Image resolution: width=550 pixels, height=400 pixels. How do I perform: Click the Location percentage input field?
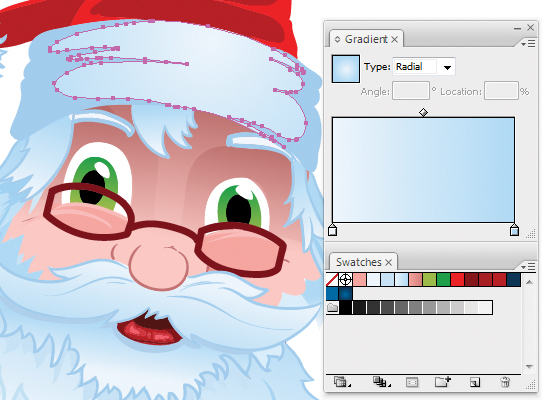pos(501,91)
